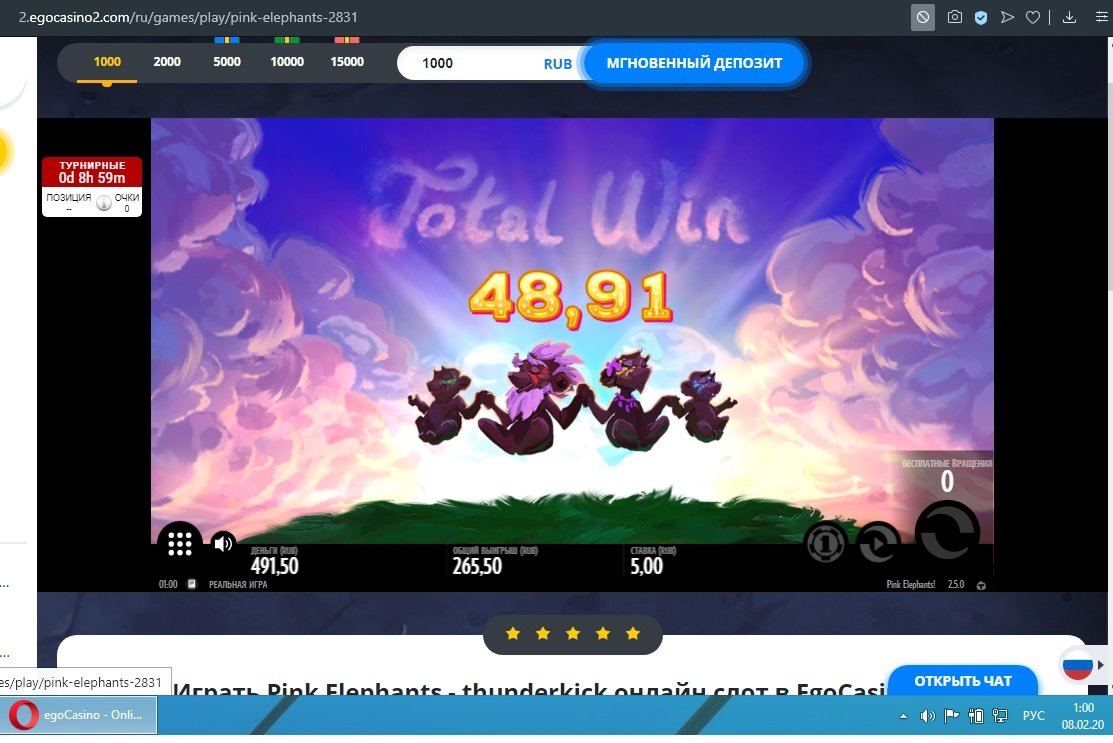1113x743 pixels.
Task: Select the 1000 deposit amount
Action: pyautogui.click(x=107, y=62)
